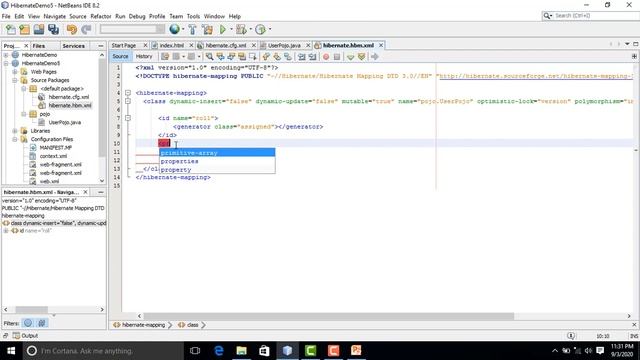Image resolution: width=640 pixels, height=360 pixels.
Task: Select properties in the completion popup
Action: point(217,161)
